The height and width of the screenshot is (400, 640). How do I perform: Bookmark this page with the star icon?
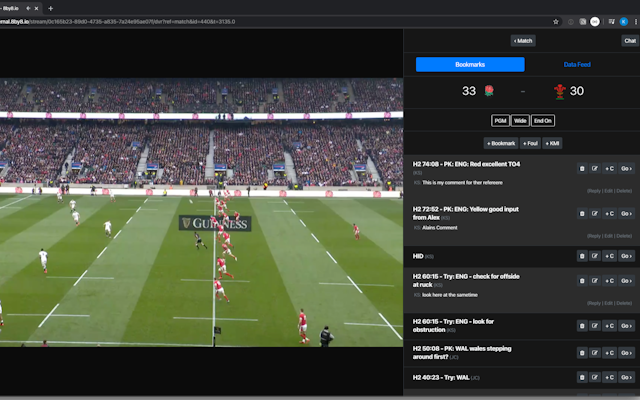(556, 22)
